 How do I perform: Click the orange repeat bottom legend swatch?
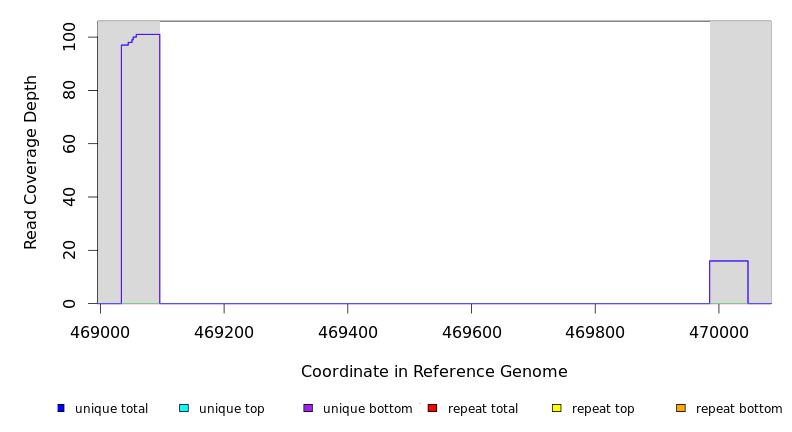681,408
